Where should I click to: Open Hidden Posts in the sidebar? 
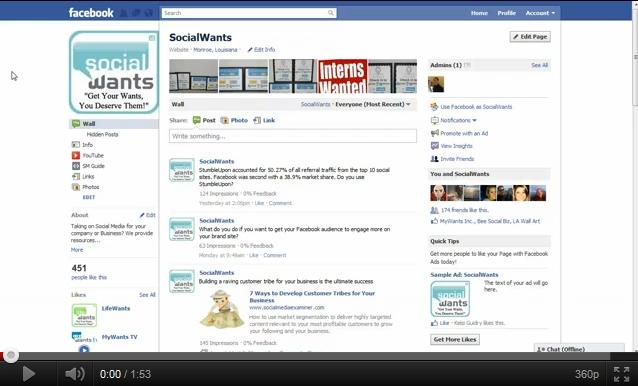click(103, 134)
